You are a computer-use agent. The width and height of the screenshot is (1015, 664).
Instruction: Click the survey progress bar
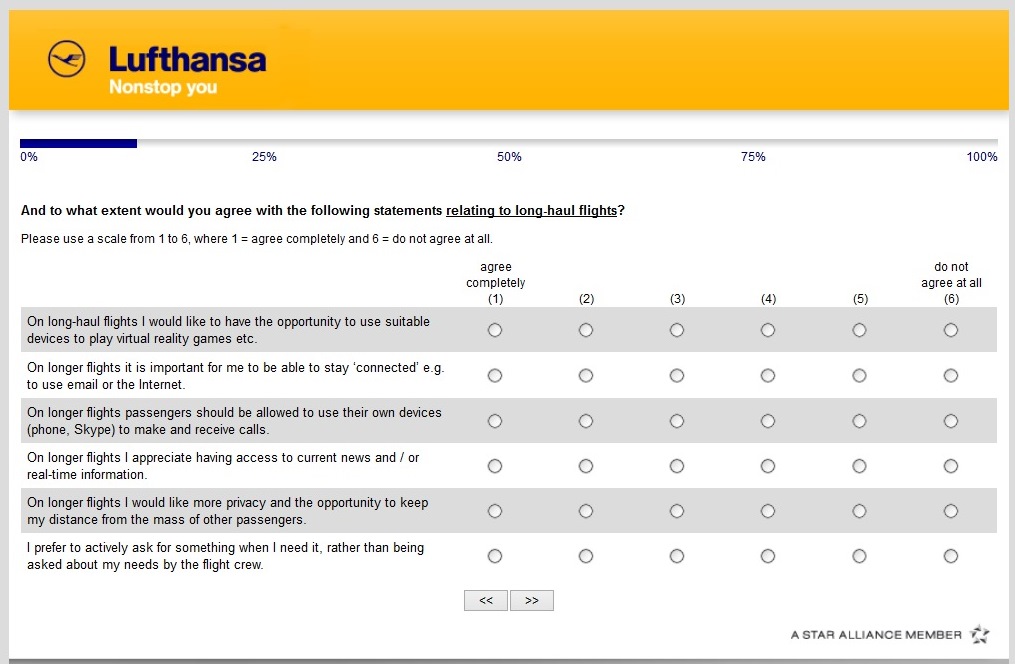click(508, 143)
